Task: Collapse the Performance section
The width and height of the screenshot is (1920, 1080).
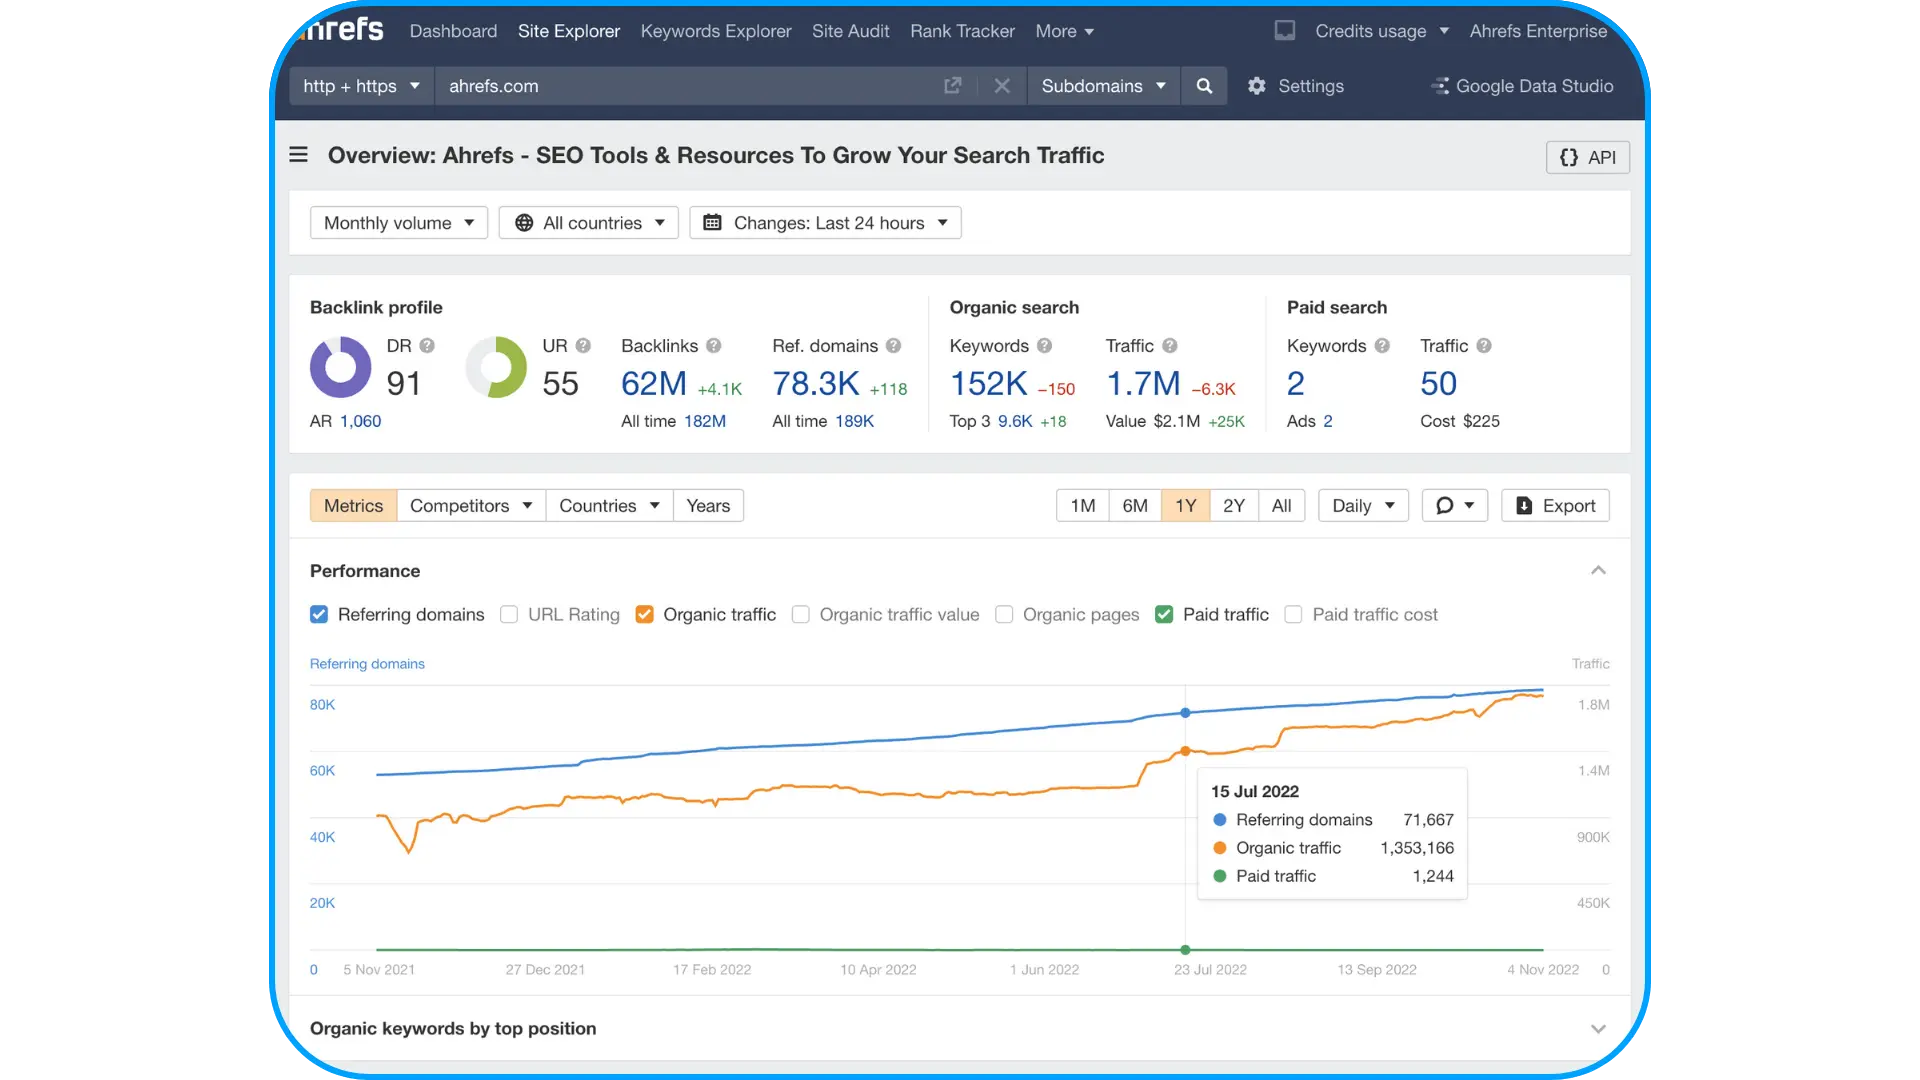Action: click(x=1598, y=571)
